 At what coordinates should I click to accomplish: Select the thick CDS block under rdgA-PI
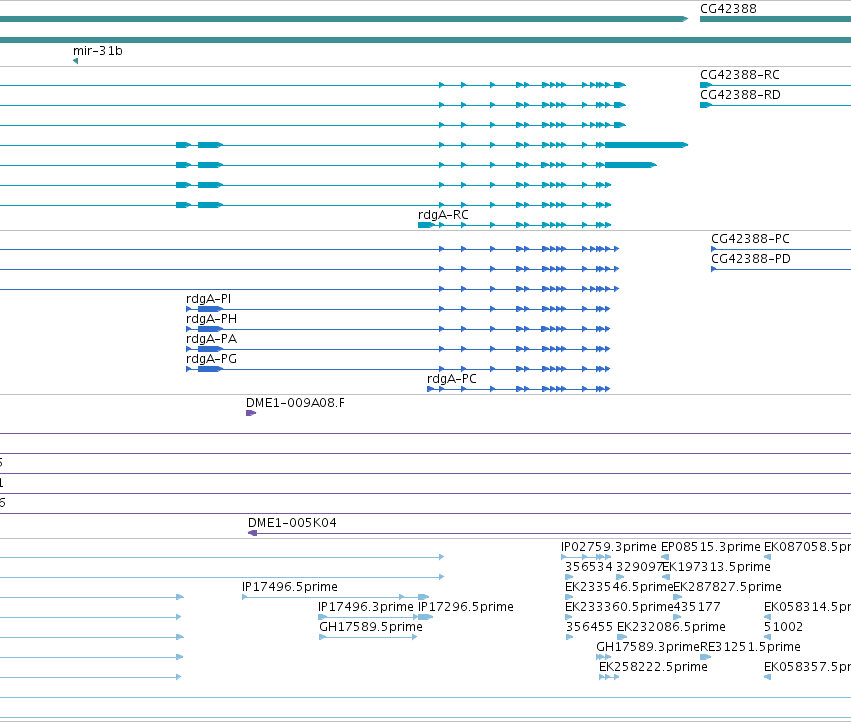tap(210, 309)
